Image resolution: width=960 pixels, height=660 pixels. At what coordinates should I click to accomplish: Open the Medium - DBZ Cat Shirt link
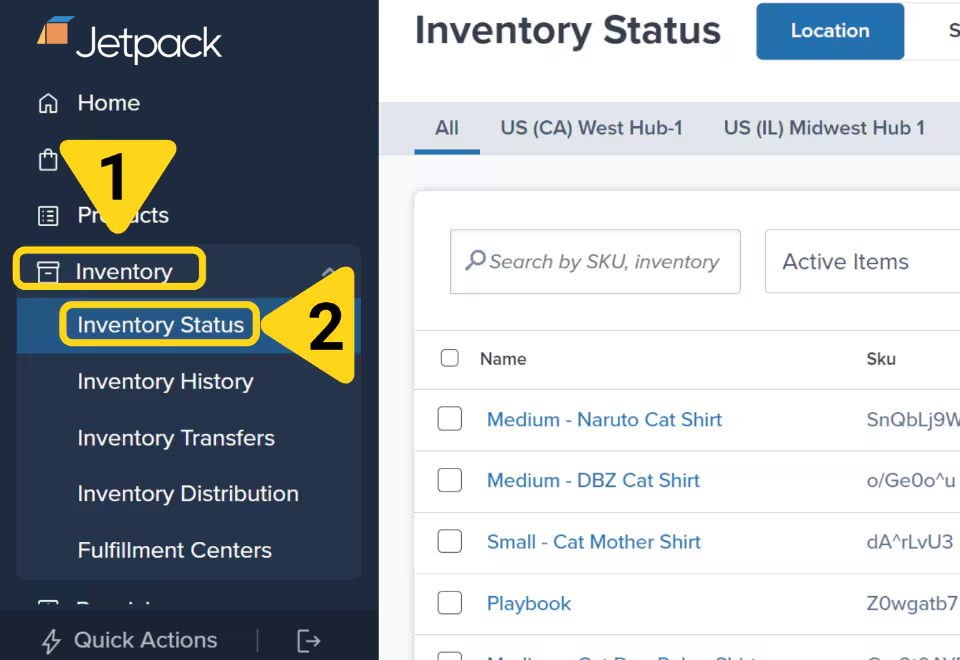tap(593, 480)
